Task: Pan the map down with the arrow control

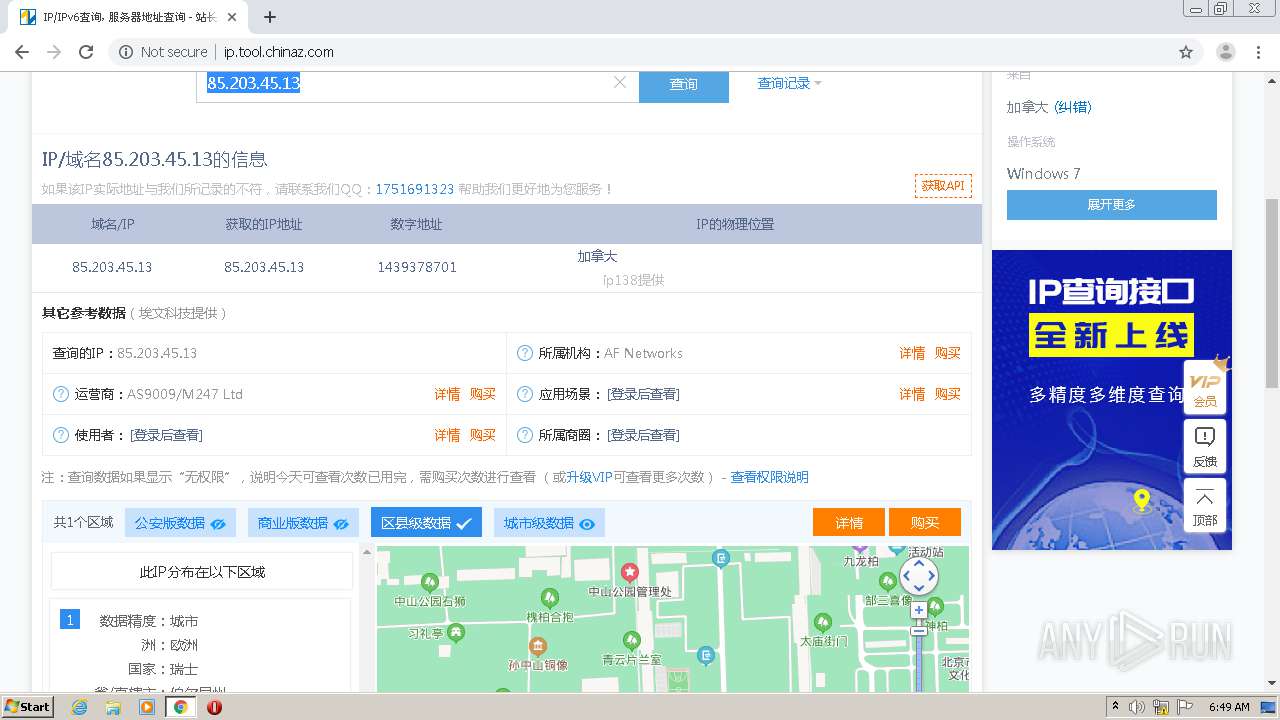Action: pos(919,589)
